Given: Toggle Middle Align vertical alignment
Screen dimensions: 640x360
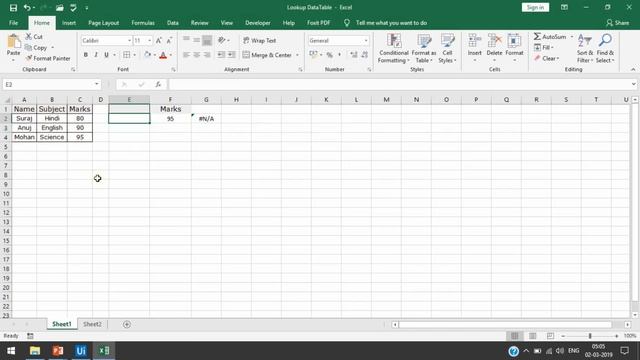Looking at the screenshot, I should pos(197,40).
